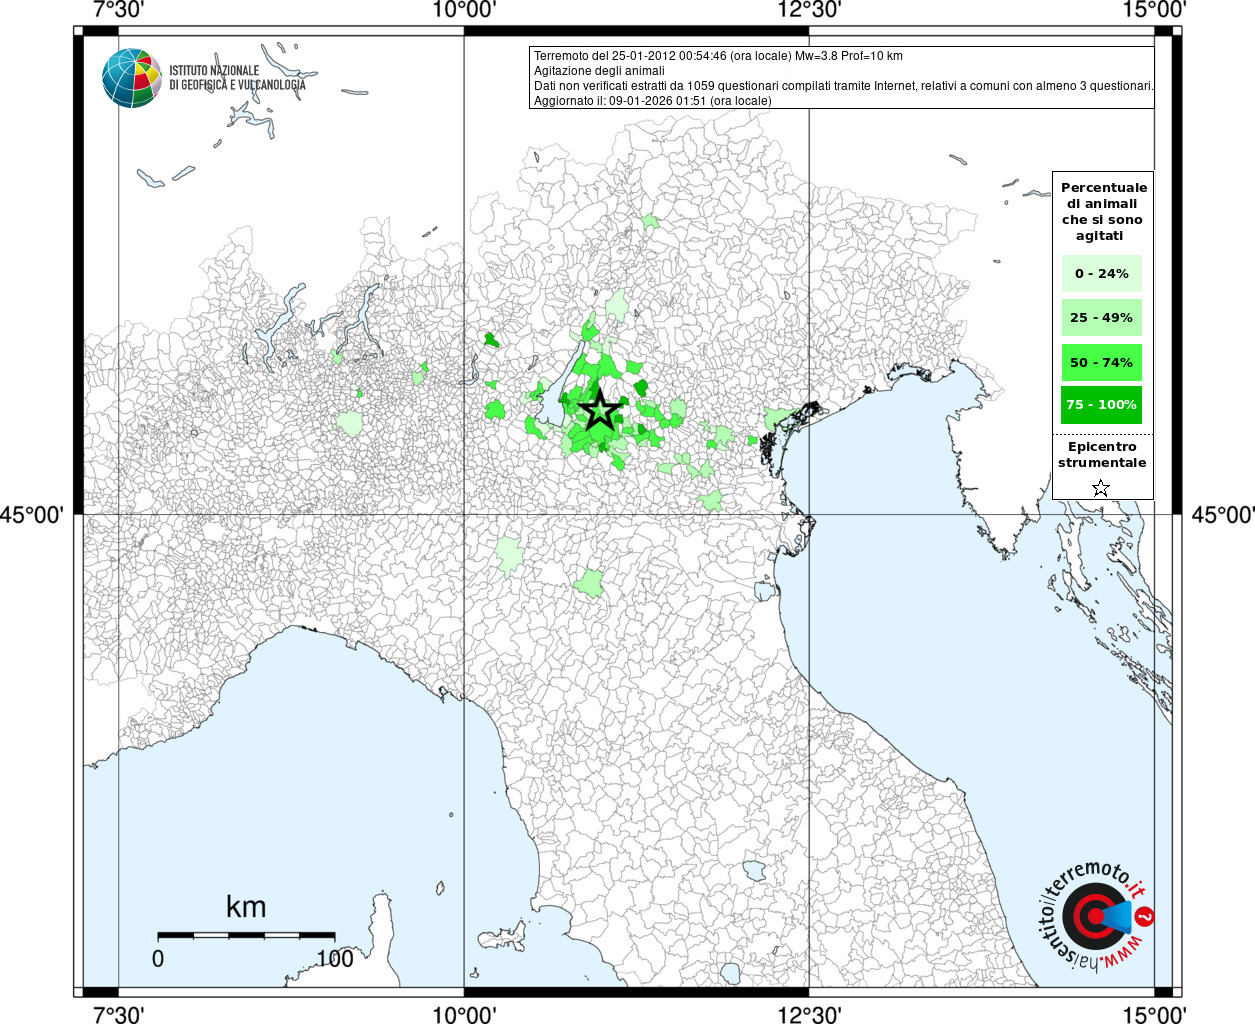The height and width of the screenshot is (1024, 1255).
Task: Select the 0 - 24% legend swatch
Action: 1101,274
